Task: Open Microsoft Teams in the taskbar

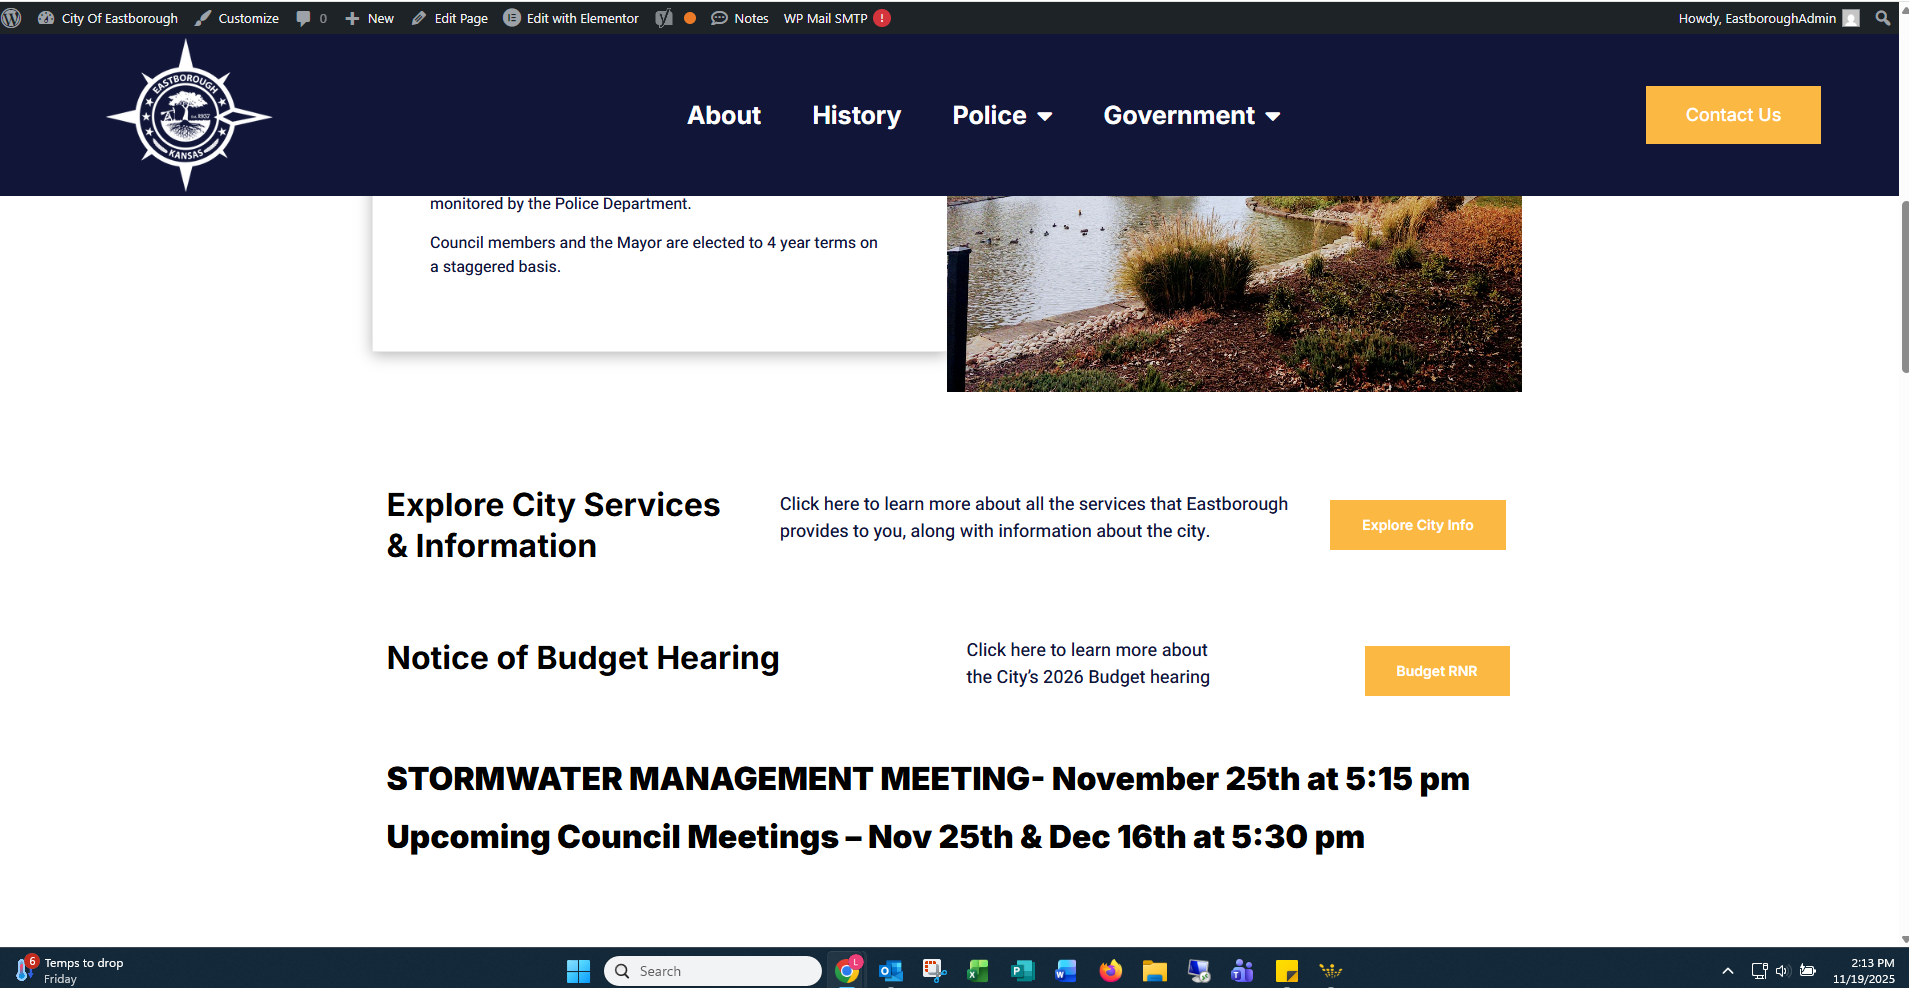Action: 1242,971
